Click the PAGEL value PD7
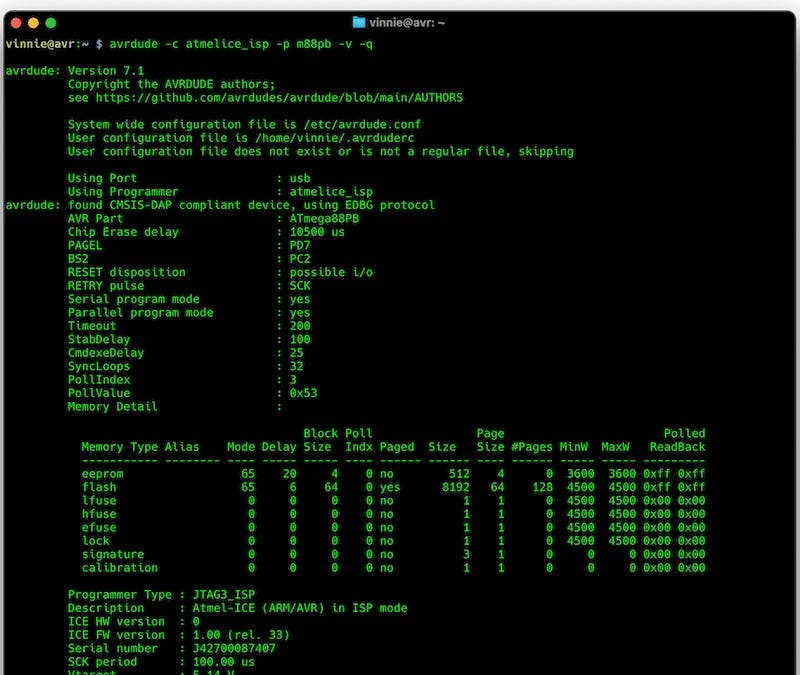Screen dimensions: 800x675 click(300, 245)
